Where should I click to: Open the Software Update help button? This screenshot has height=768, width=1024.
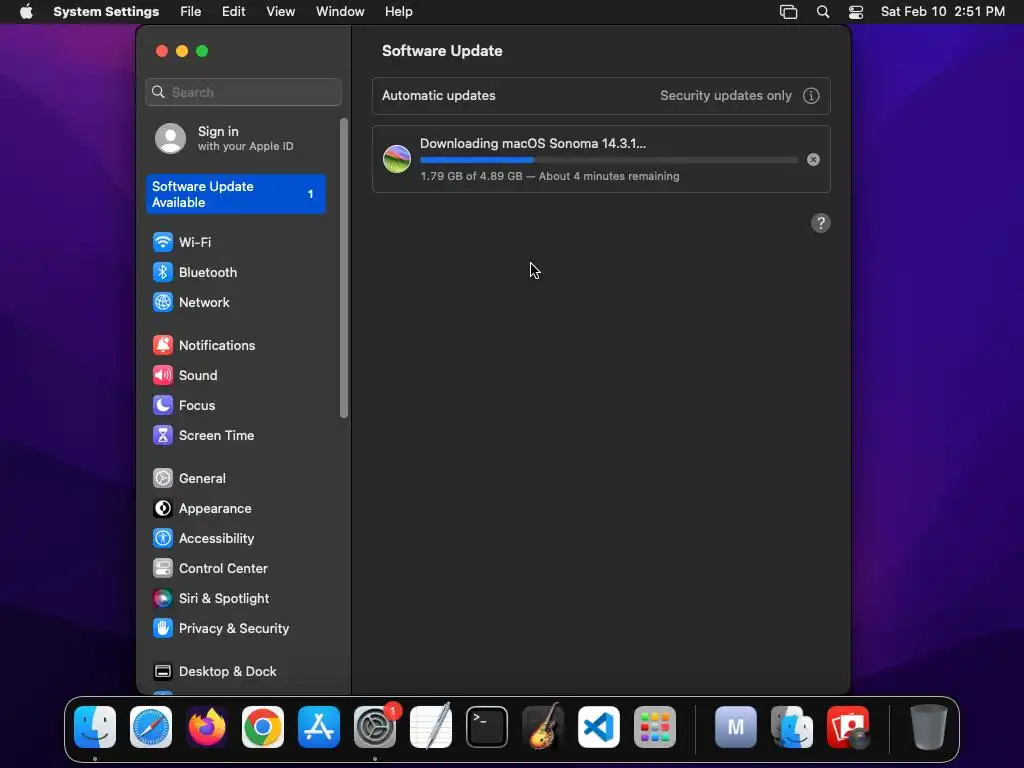point(821,223)
